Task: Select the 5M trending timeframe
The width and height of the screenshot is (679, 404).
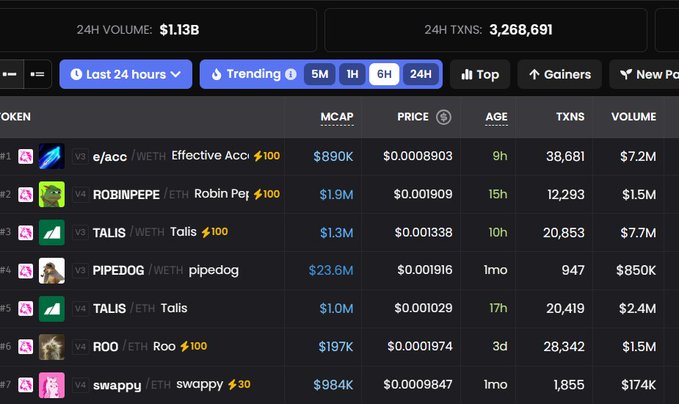Action: pyautogui.click(x=320, y=74)
